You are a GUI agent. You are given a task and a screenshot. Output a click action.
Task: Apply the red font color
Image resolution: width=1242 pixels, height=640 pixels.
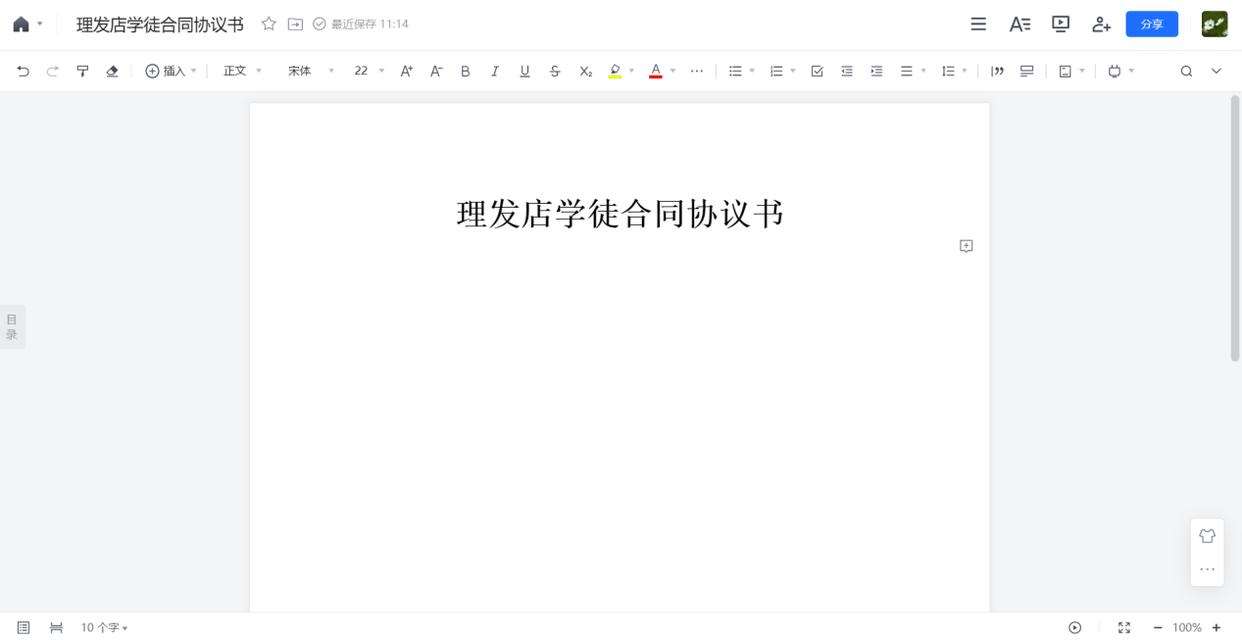(x=656, y=71)
